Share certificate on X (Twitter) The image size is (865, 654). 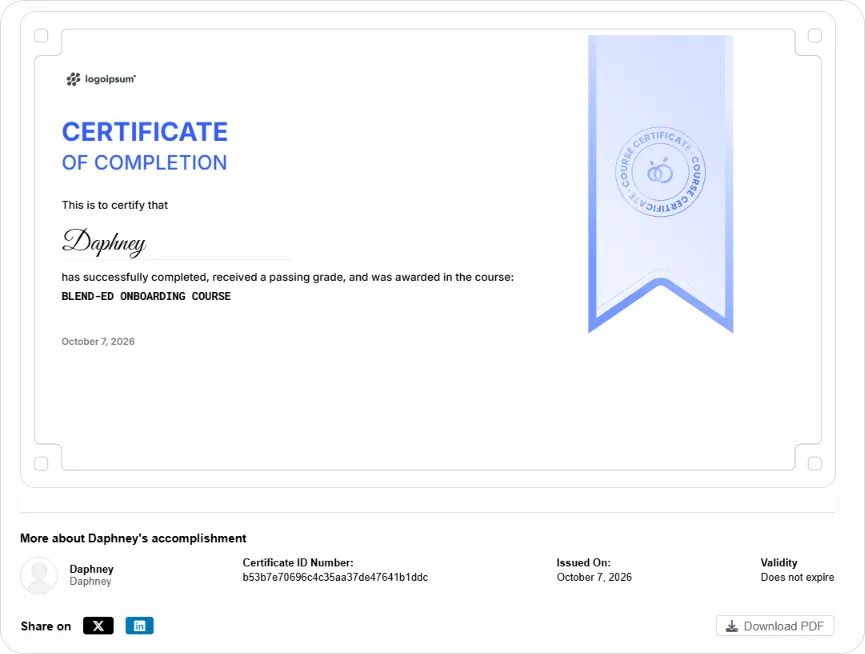tap(98, 626)
